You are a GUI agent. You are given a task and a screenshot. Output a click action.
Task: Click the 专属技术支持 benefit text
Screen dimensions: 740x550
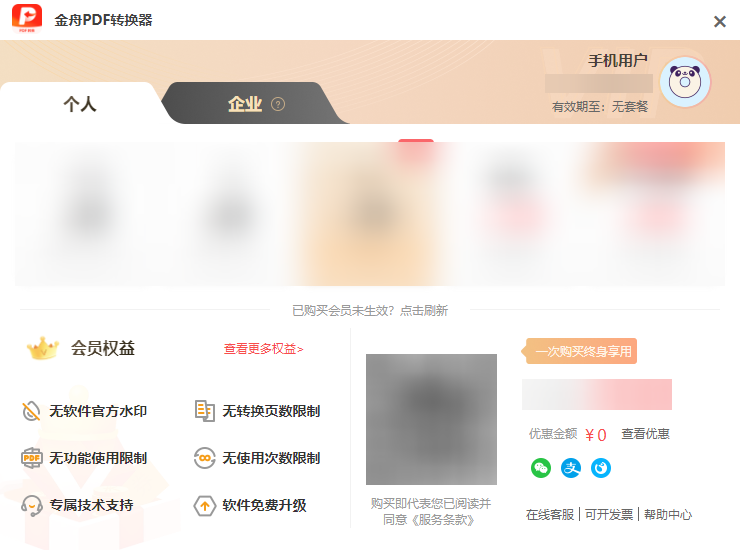(x=92, y=505)
